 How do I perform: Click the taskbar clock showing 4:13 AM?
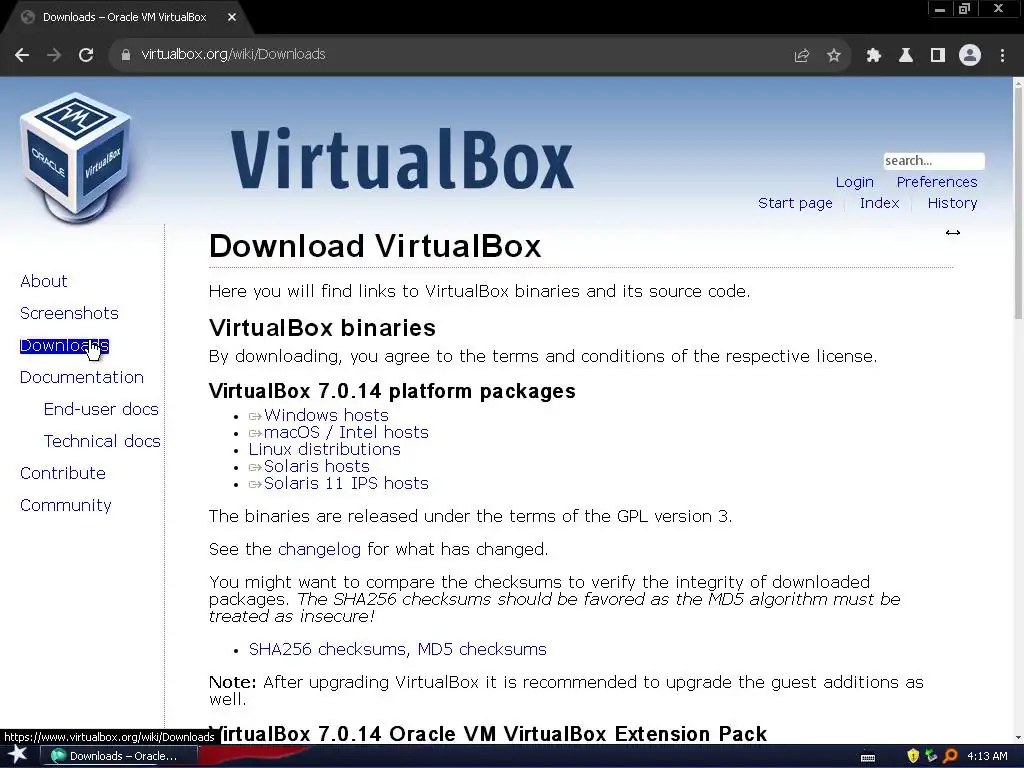[x=987, y=756]
